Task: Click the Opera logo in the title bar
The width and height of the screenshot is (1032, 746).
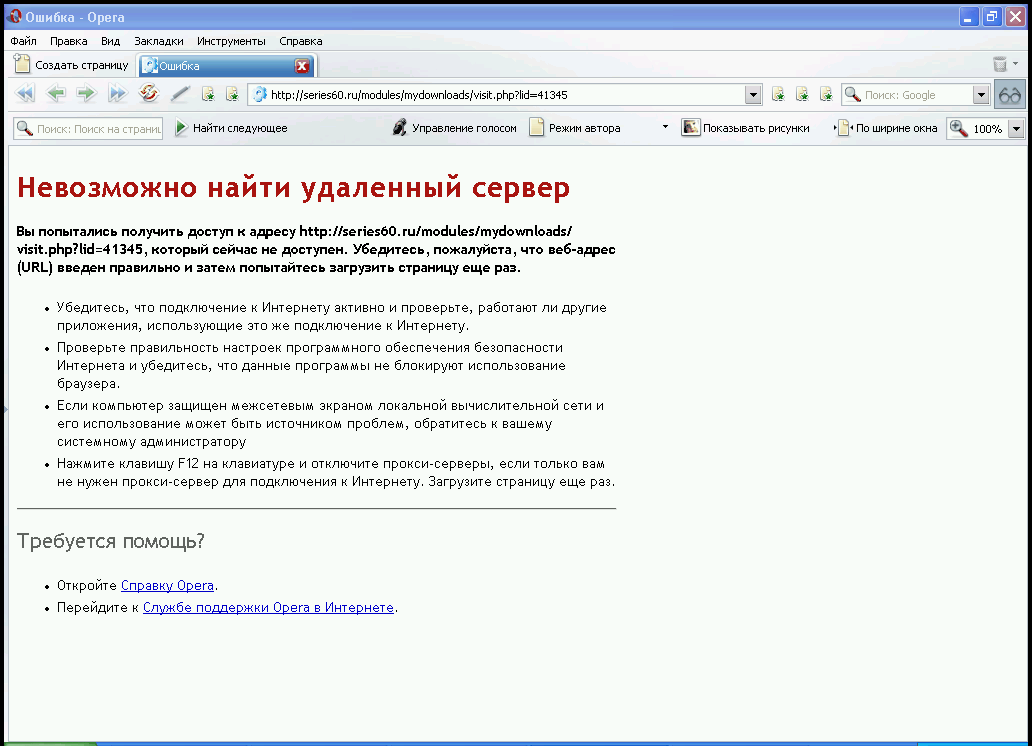Action: 14,16
